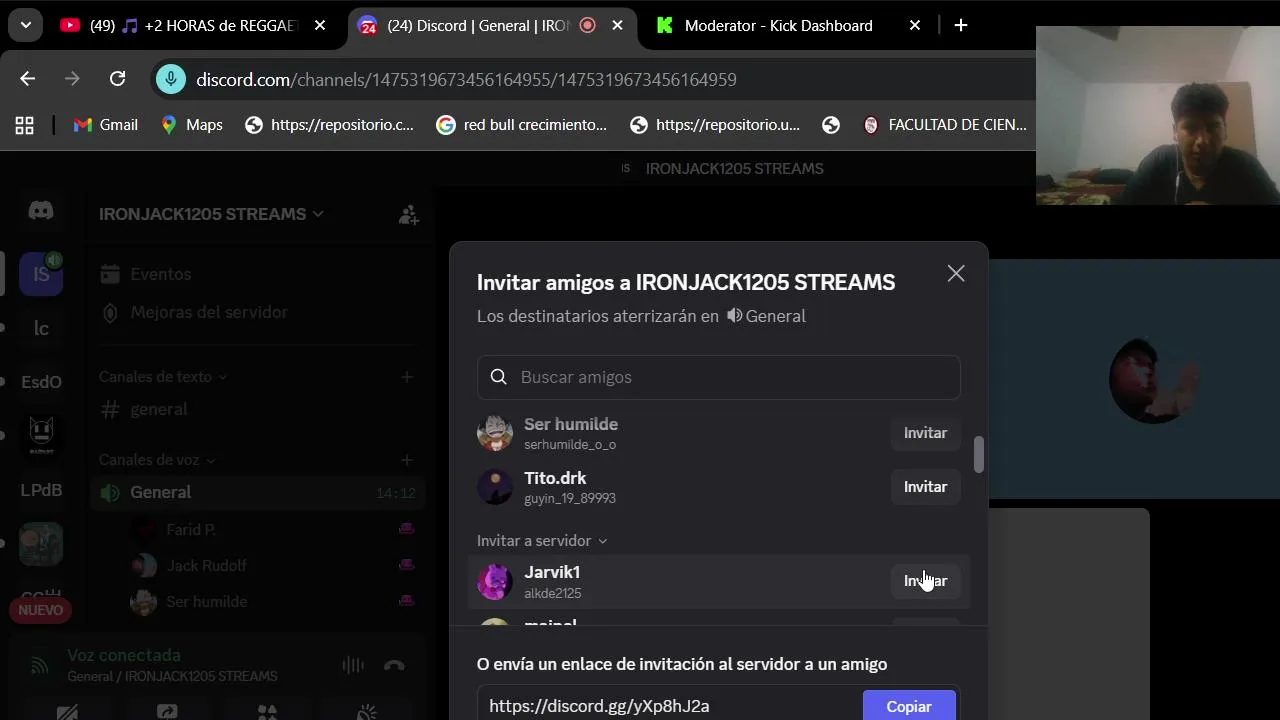The image size is (1280, 720).
Task: Close the Kick Dashboard tab
Action: (x=914, y=26)
